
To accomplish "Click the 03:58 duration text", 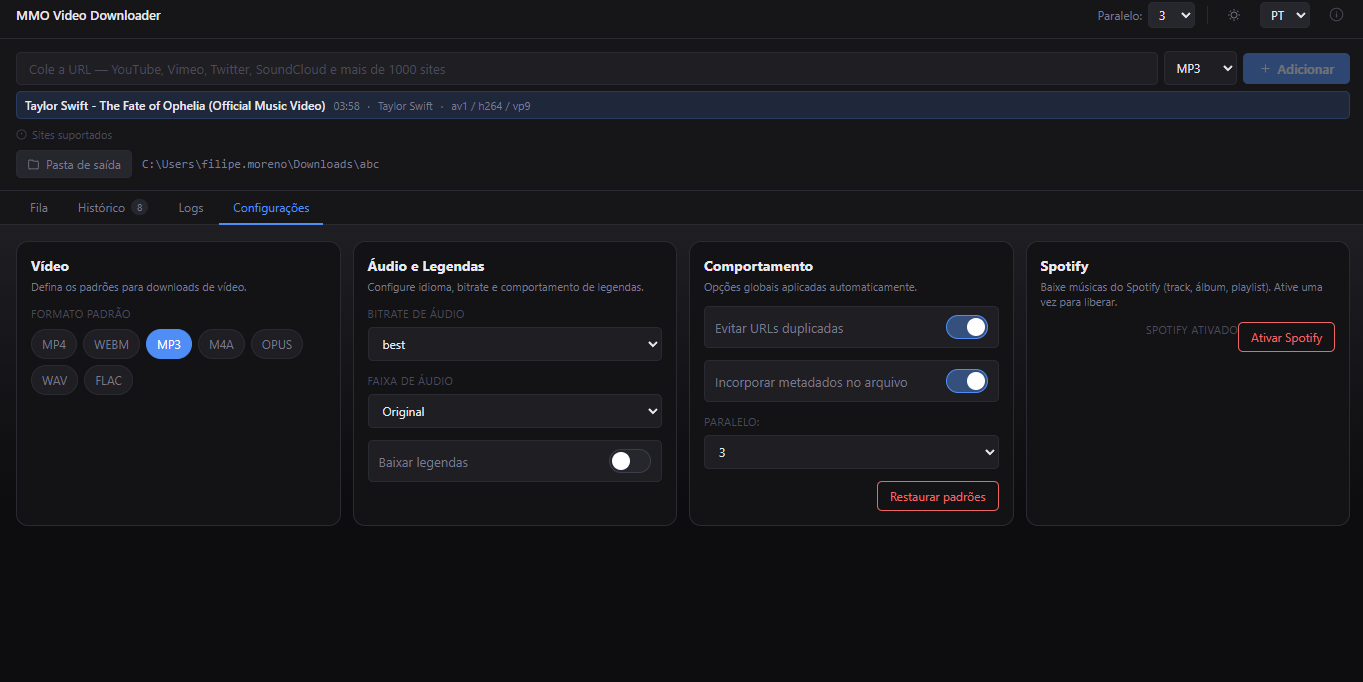I will click(347, 106).
